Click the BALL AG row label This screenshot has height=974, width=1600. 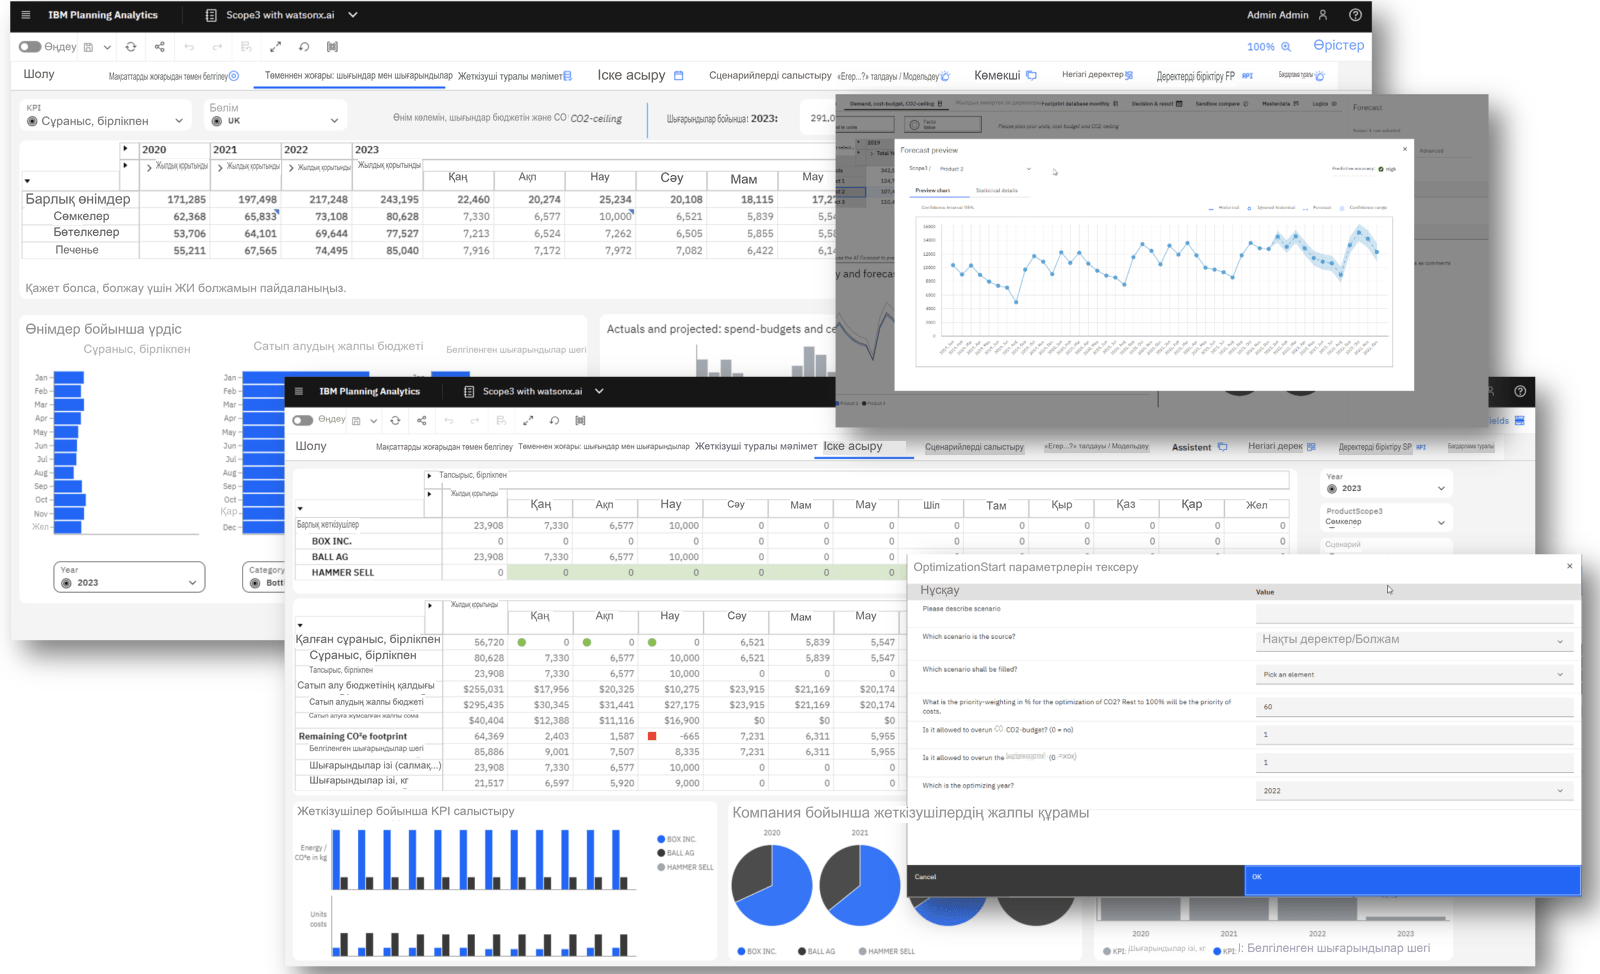[x=330, y=557]
